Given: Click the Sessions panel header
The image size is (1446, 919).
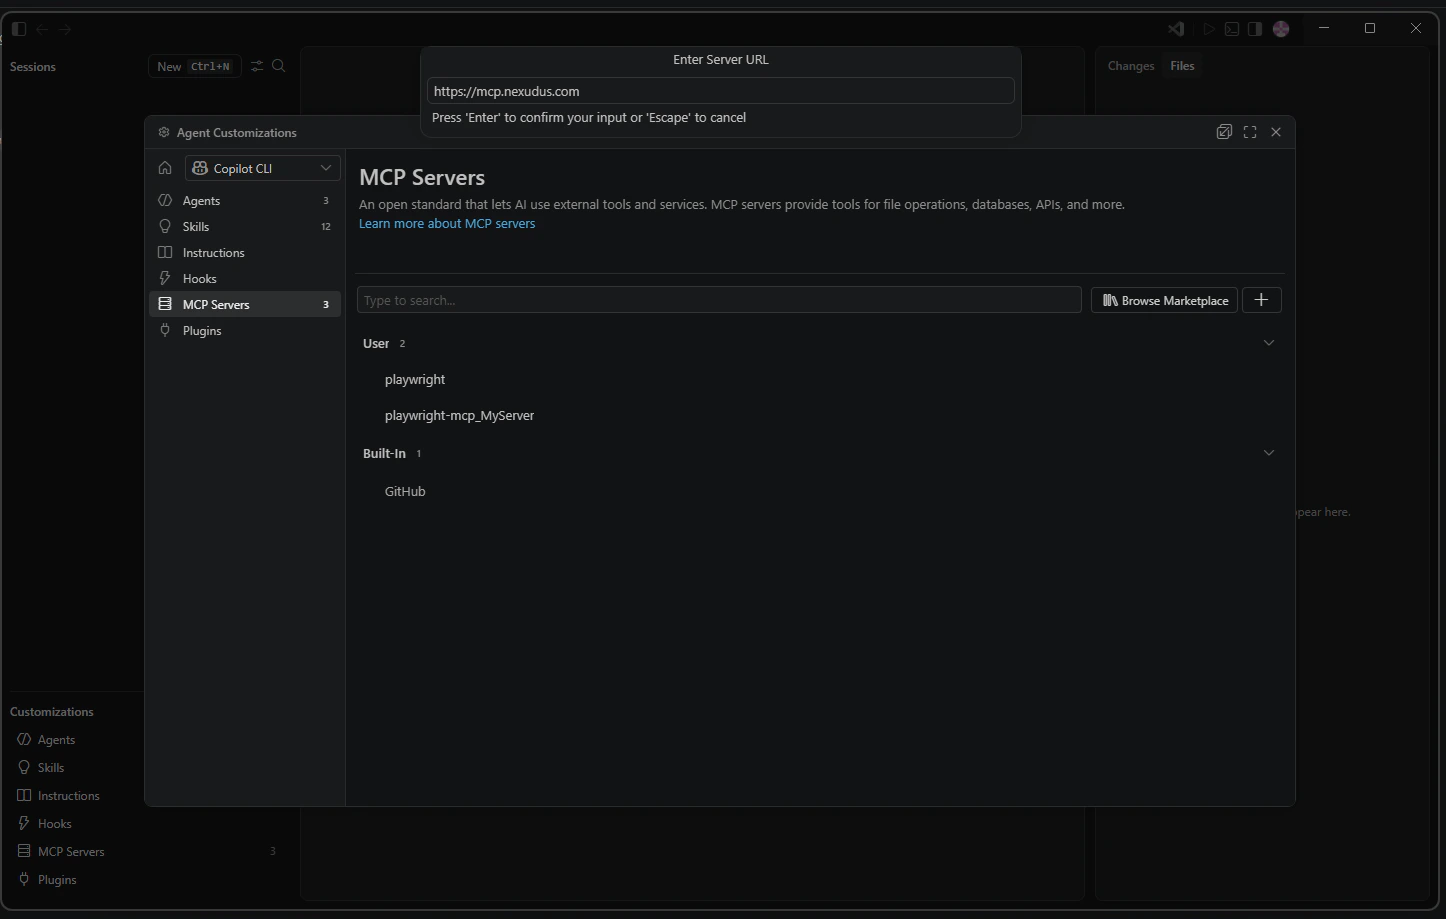Looking at the screenshot, I should pos(33,67).
